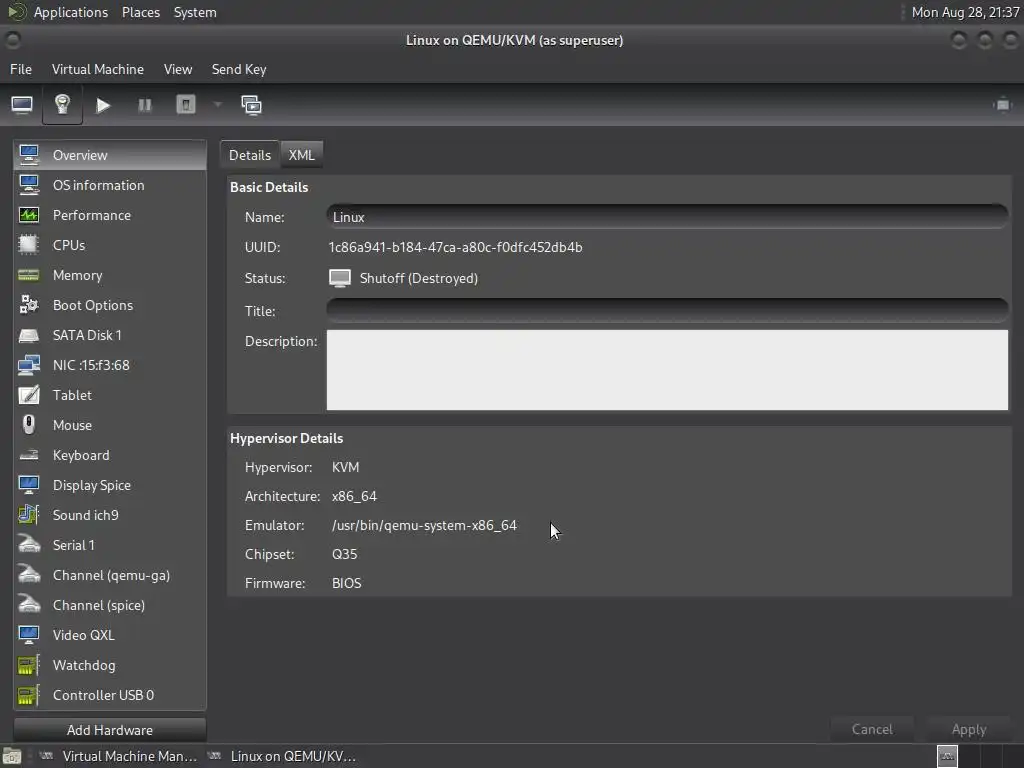
Task: Select the OS information icon
Action: (x=29, y=185)
